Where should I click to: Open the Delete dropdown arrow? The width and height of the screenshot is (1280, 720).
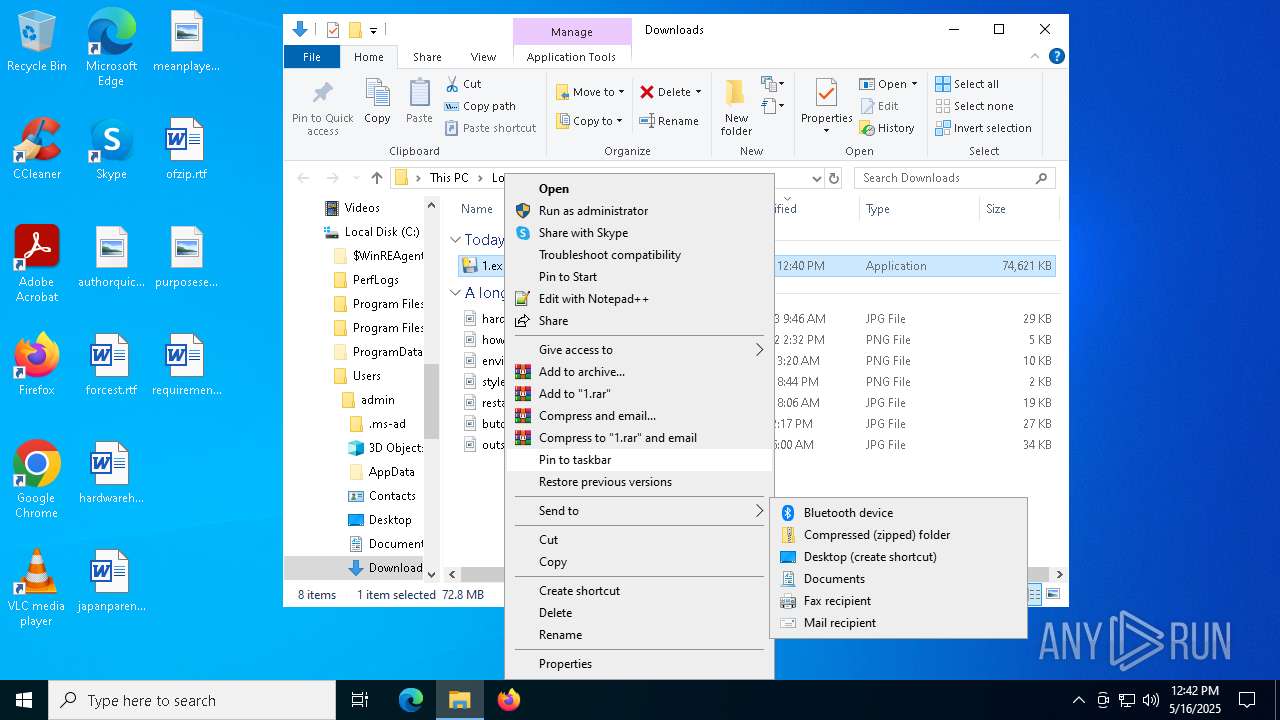[698, 92]
